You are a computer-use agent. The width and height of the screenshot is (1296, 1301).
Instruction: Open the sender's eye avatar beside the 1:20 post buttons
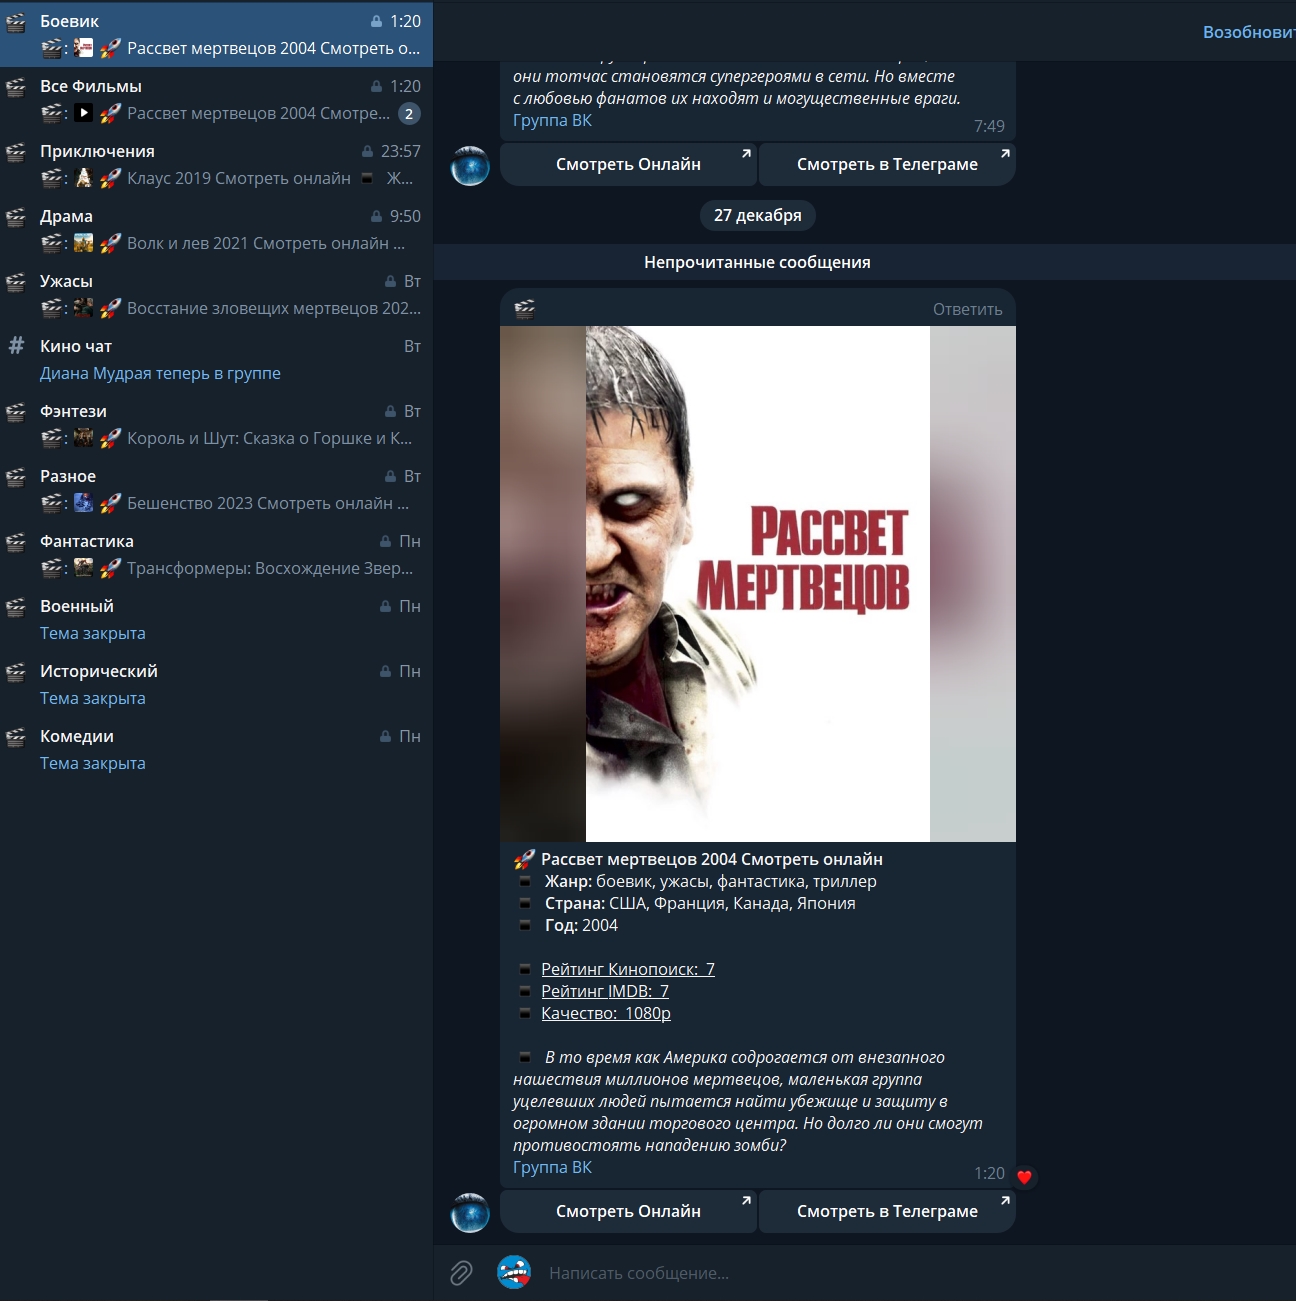(470, 1212)
